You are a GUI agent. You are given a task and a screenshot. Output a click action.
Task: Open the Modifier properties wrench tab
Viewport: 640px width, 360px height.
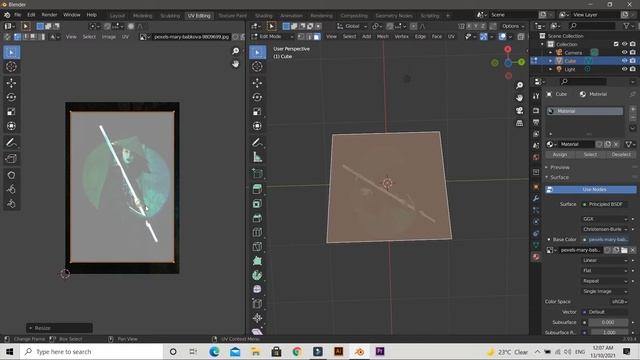pos(536,198)
